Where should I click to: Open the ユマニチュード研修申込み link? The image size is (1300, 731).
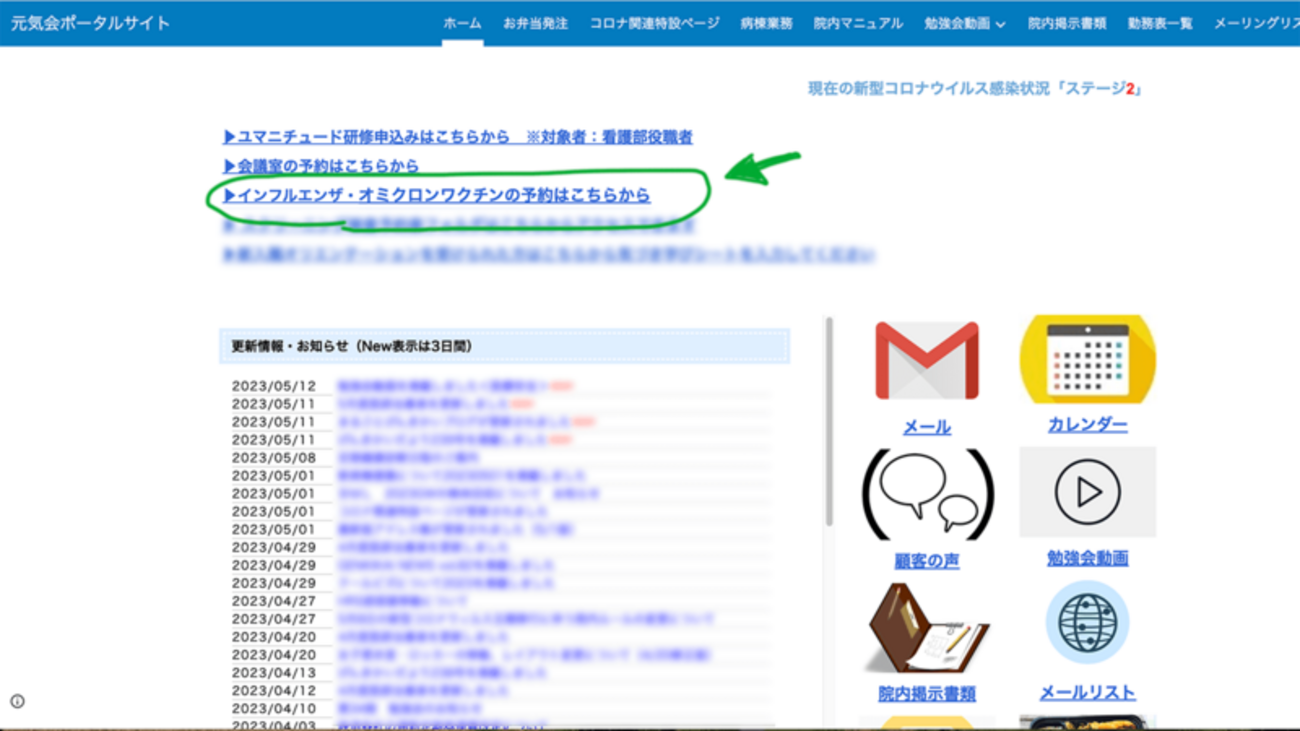point(457,137)
